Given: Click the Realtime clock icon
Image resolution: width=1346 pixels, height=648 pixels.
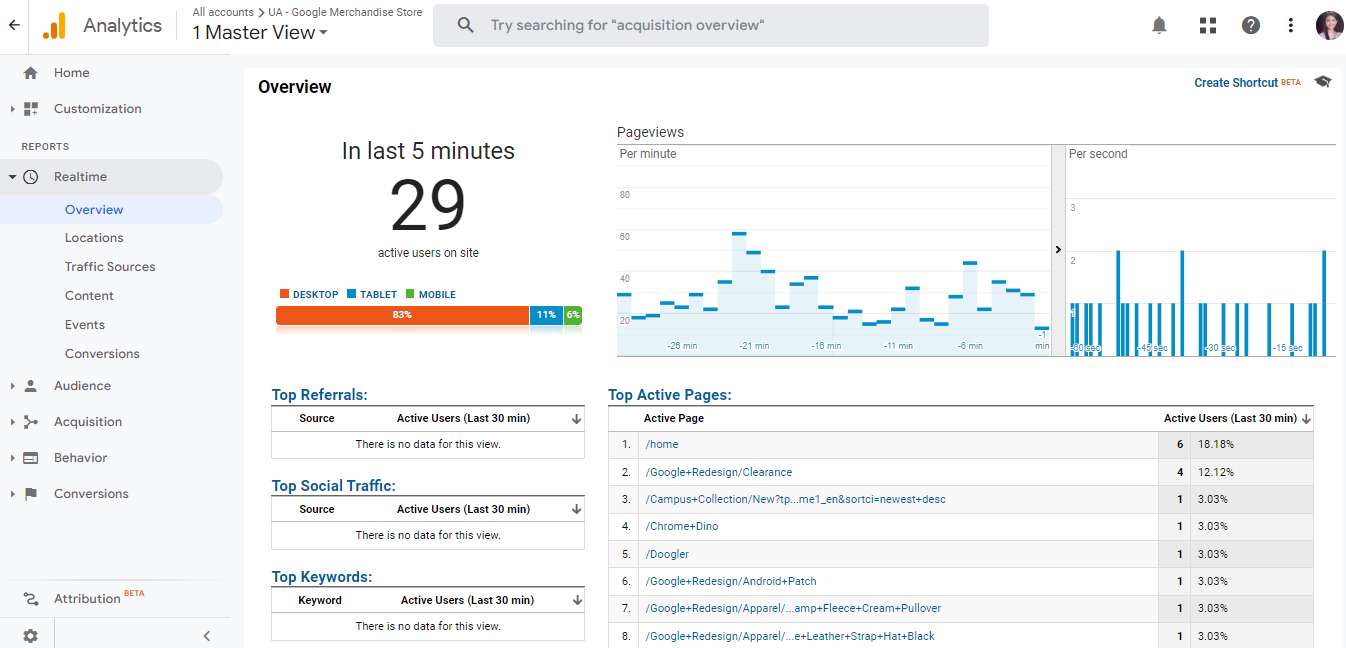Looking at the screenshot, I should pos(31,176).
